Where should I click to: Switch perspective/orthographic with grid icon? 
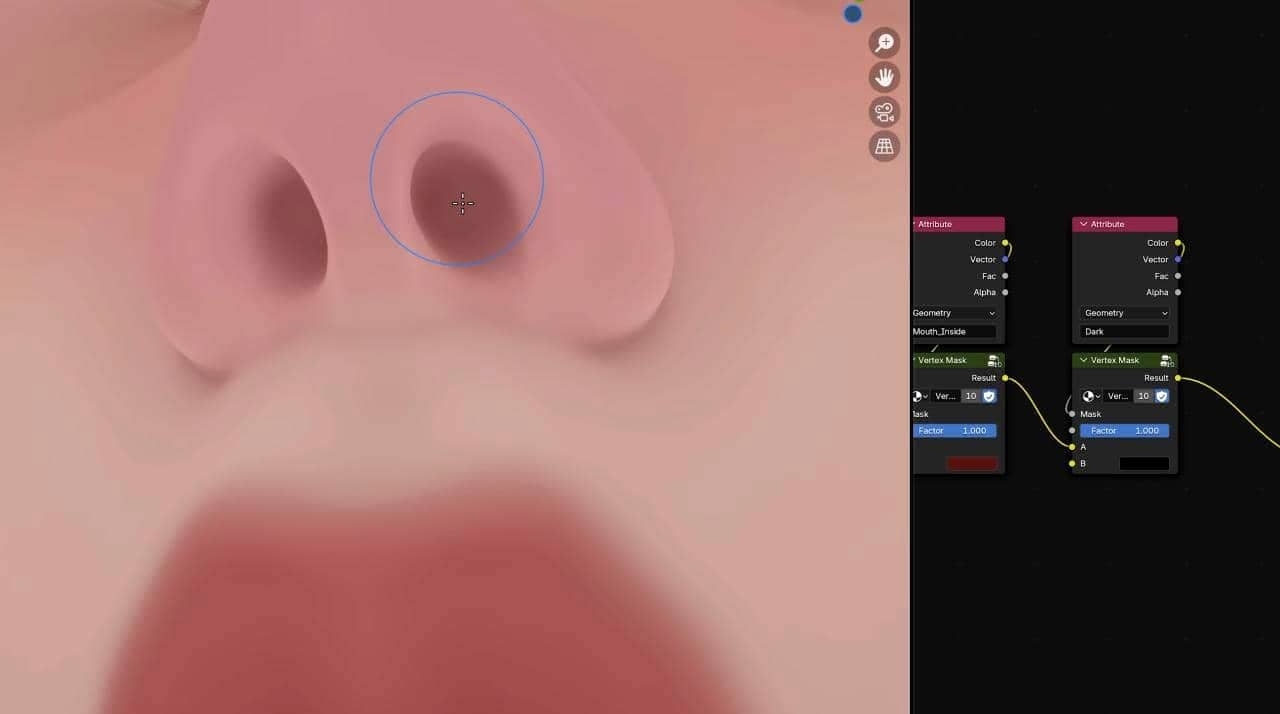[x=884, y=147]
